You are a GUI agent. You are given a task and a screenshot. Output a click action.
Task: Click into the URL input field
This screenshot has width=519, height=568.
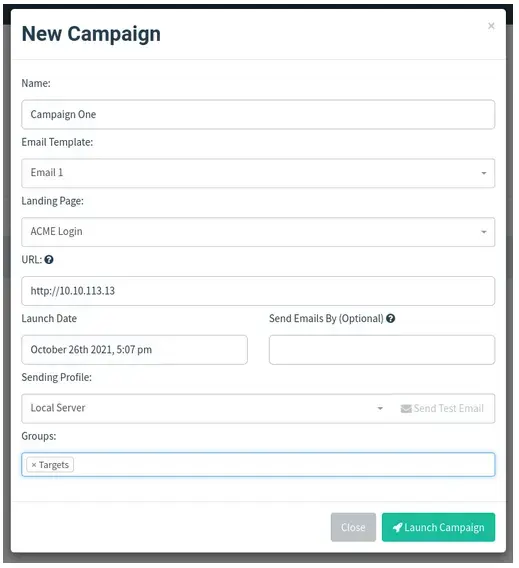(258, 291)
